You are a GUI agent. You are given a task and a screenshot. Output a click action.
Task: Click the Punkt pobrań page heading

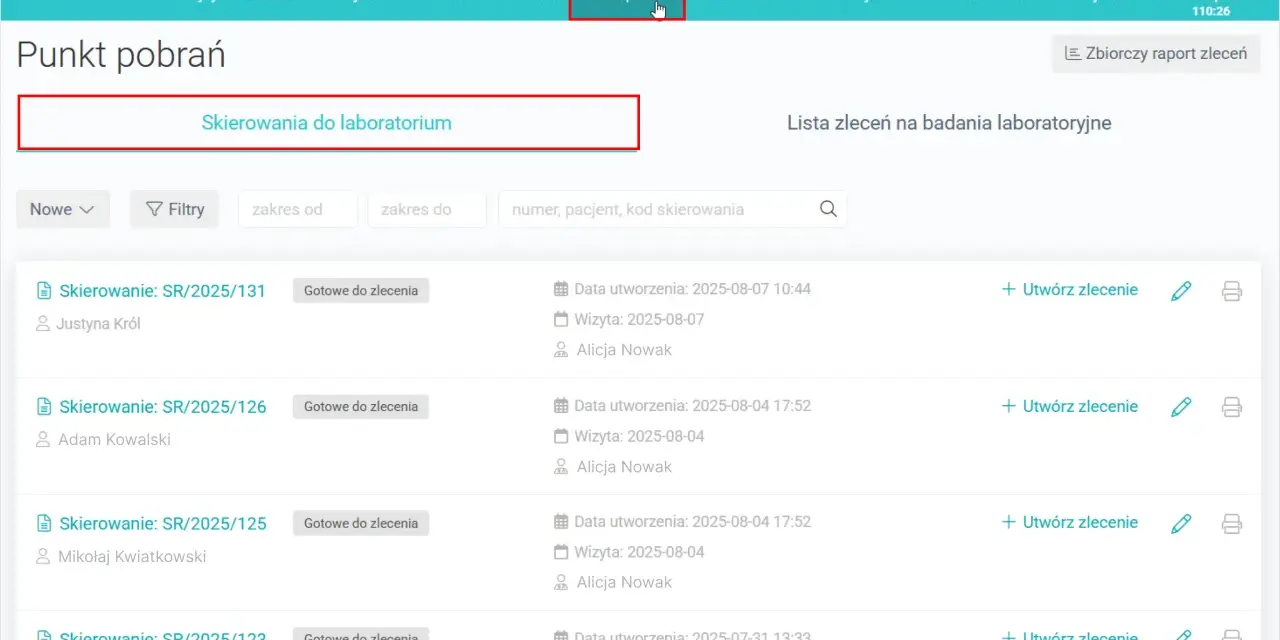pos(121,54)
